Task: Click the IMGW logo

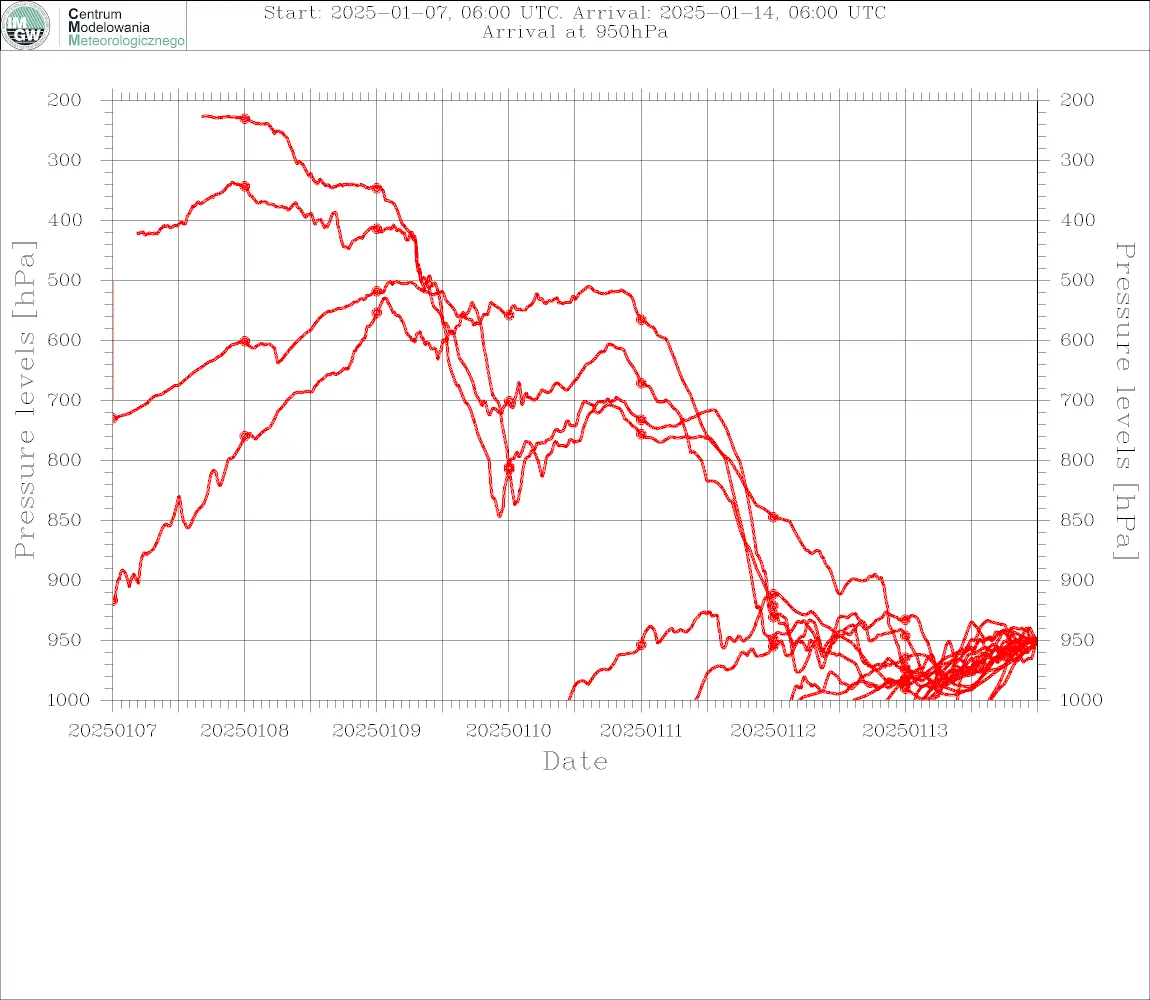Action: click(26, 26)
